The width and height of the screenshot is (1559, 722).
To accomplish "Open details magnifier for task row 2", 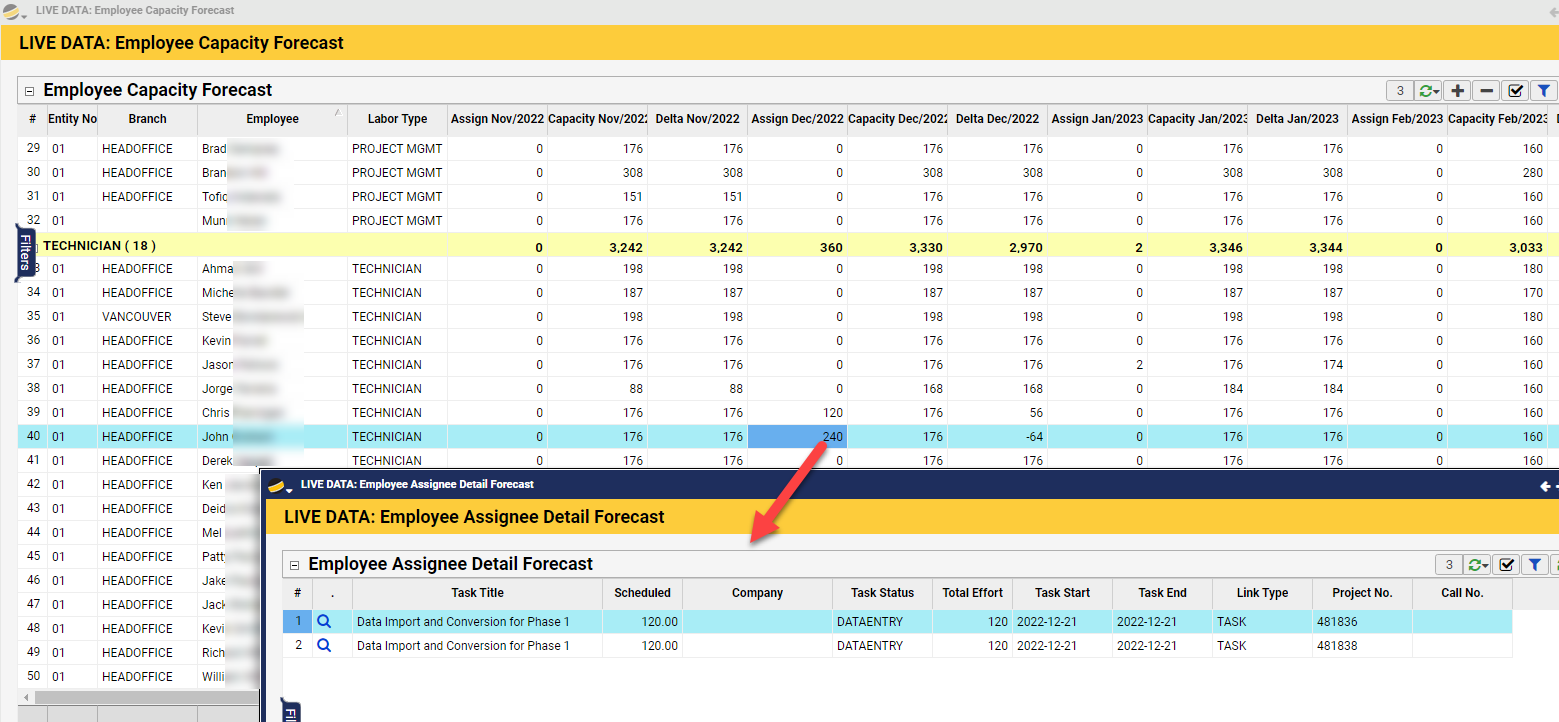I will [x=323, y=646].
